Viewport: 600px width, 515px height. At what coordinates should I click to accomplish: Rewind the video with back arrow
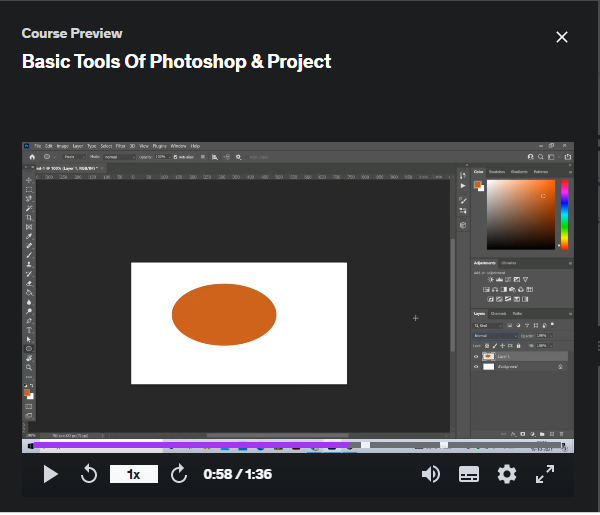[89, 474]
